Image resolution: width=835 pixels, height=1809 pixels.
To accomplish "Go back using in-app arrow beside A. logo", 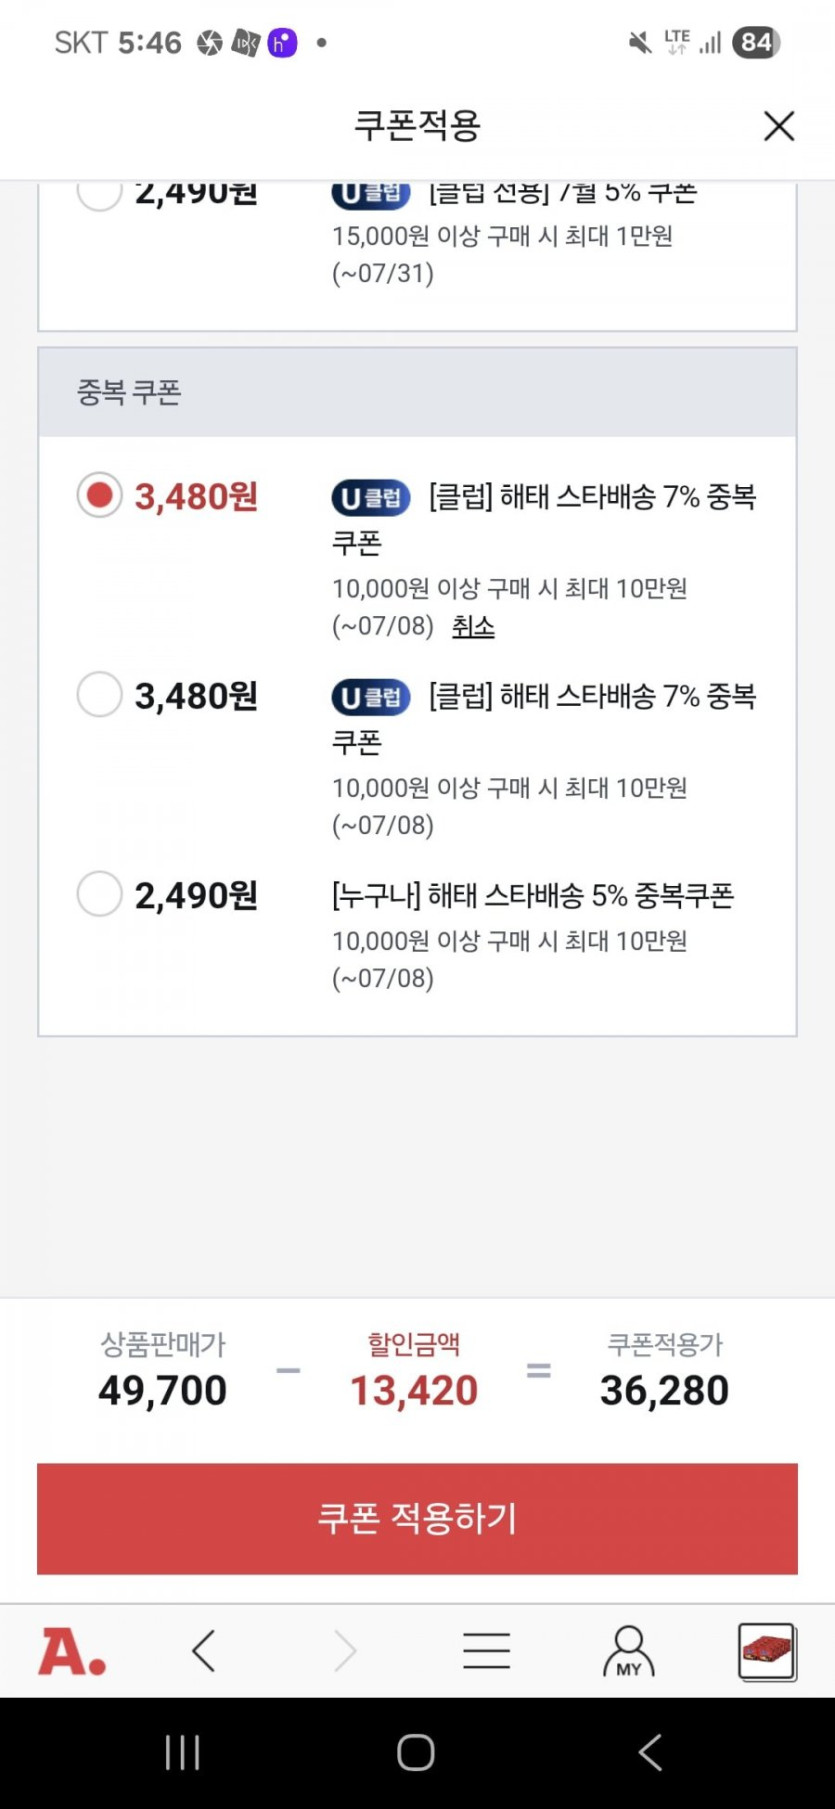I will click(x=204, y=1651).
